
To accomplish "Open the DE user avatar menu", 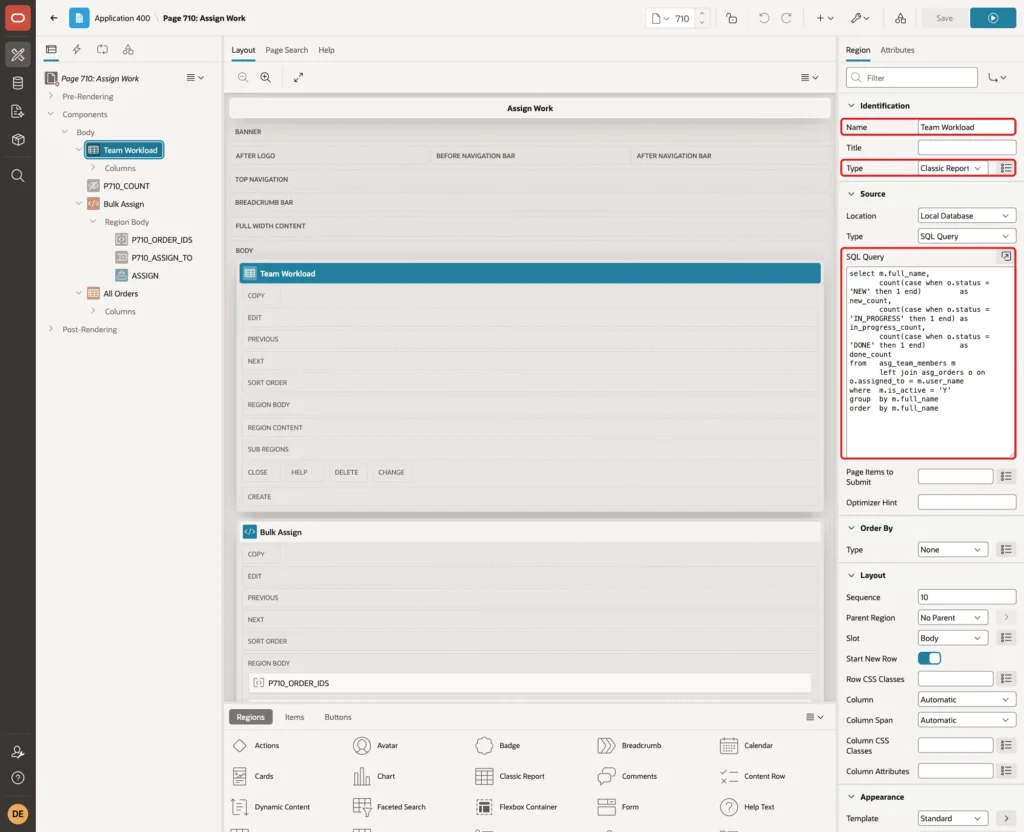I will pos(18,814).
